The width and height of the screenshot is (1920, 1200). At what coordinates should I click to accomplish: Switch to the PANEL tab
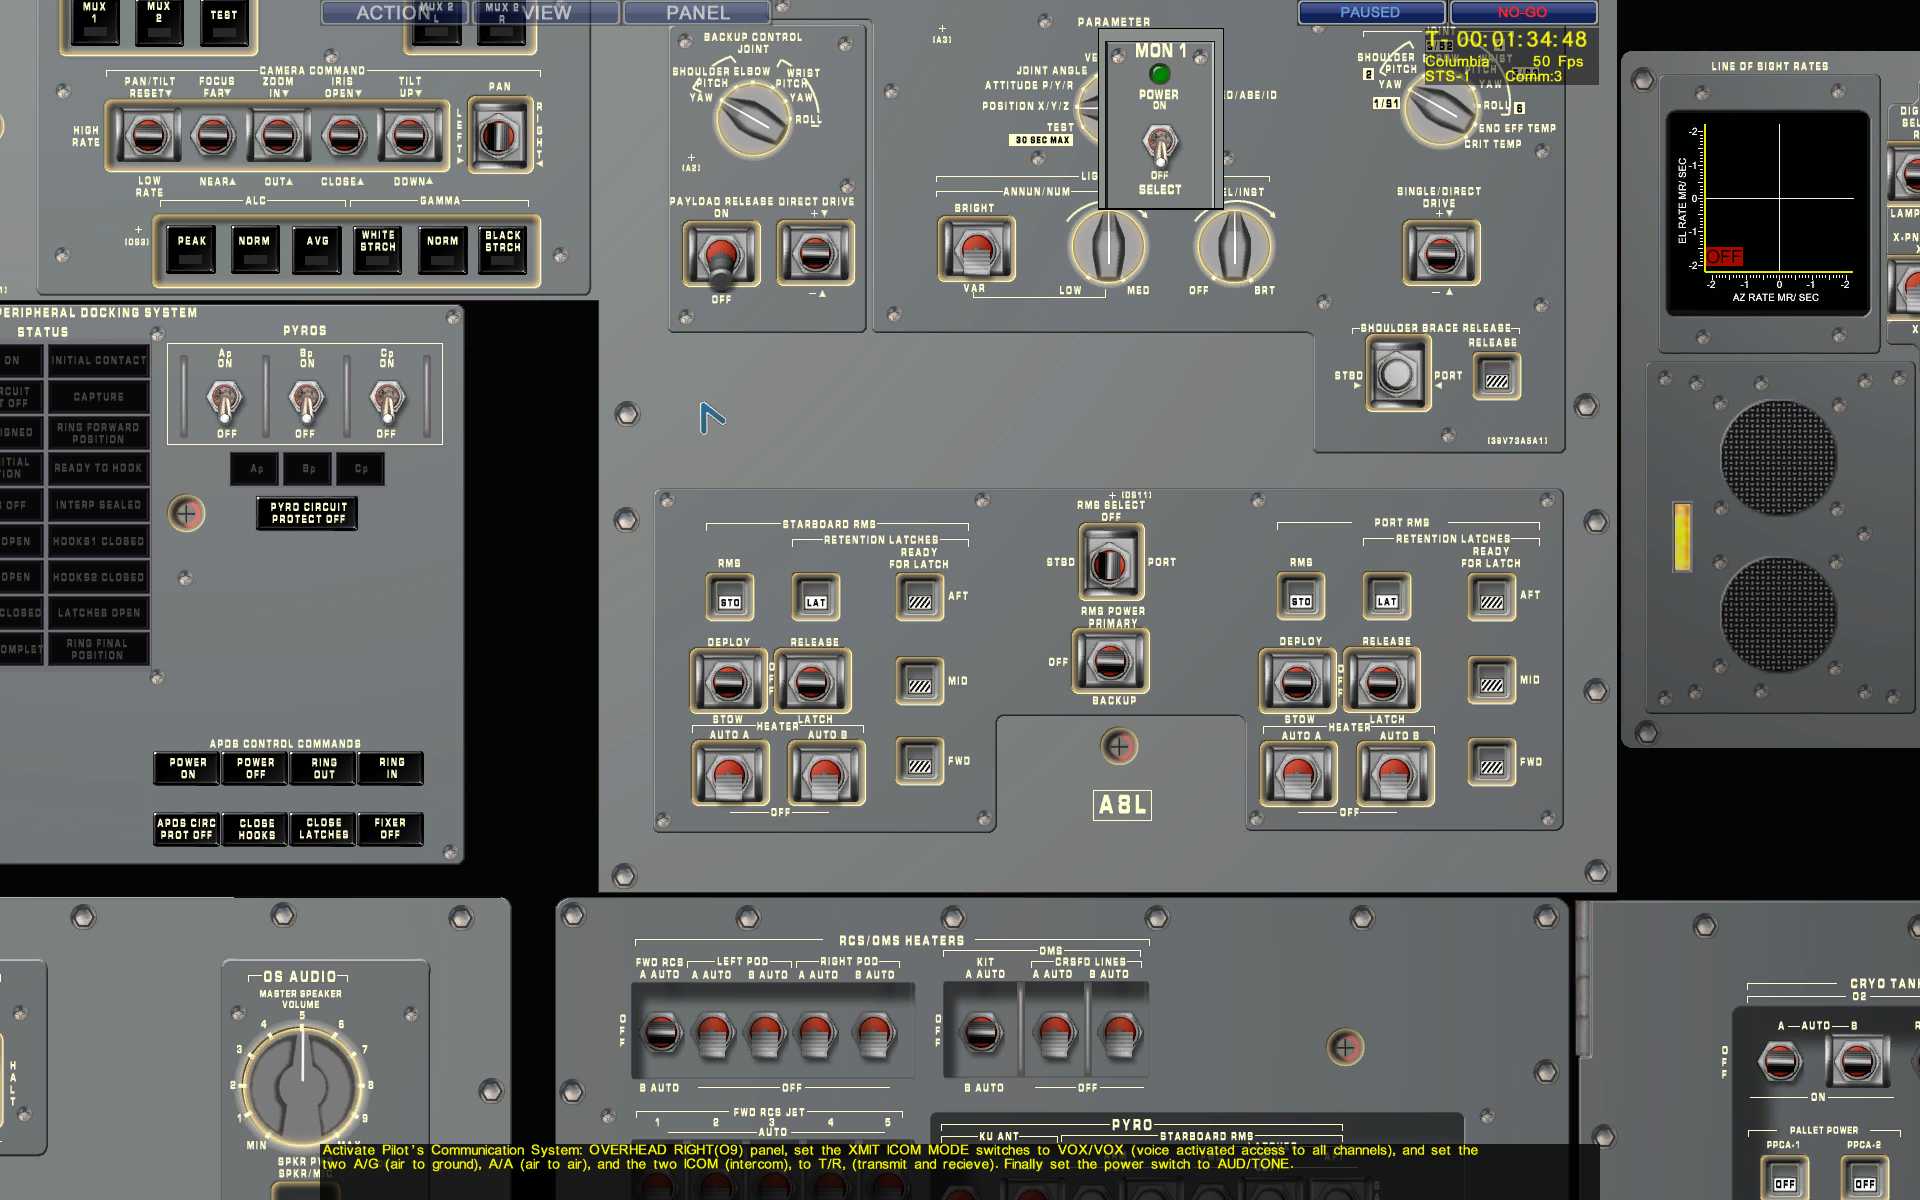(697, 13)
